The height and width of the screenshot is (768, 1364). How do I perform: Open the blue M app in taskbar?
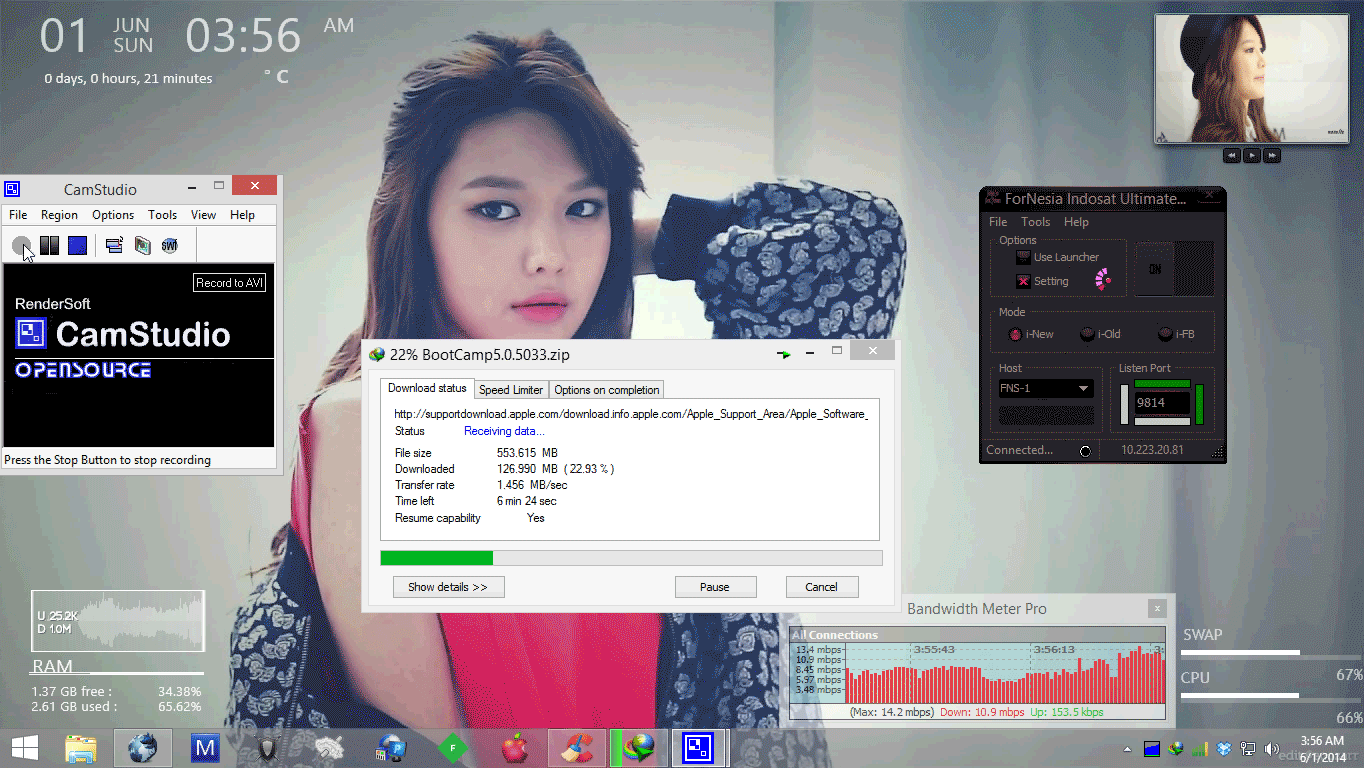[205, 748]
